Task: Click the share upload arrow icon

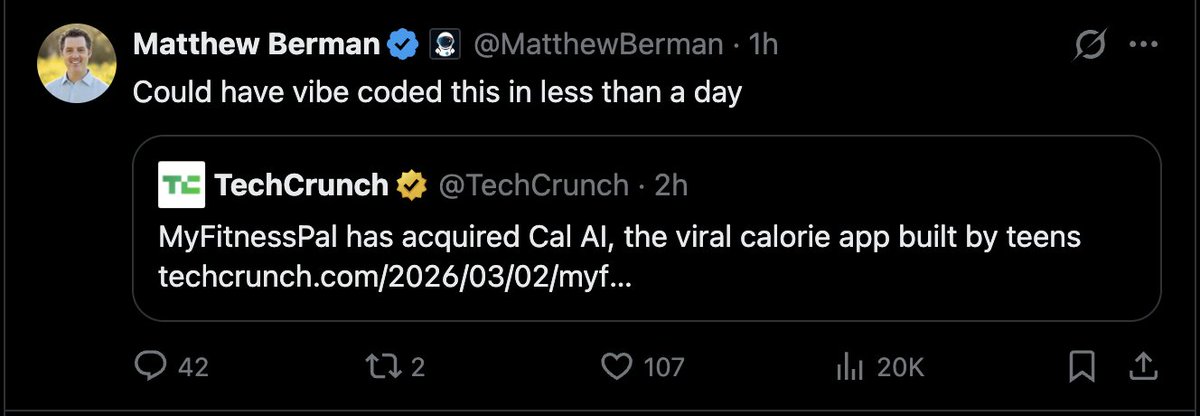Action: [x=1142, y=368]
